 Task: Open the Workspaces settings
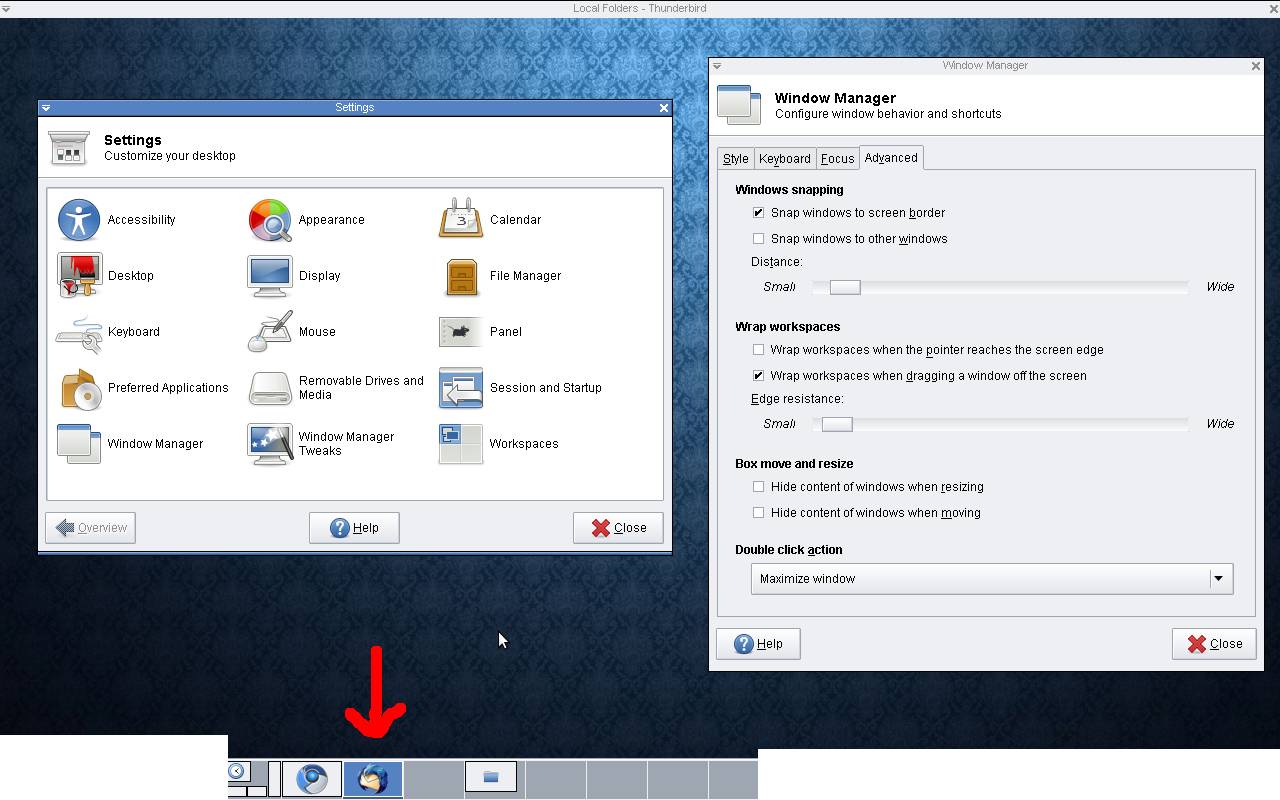[461, 444]
